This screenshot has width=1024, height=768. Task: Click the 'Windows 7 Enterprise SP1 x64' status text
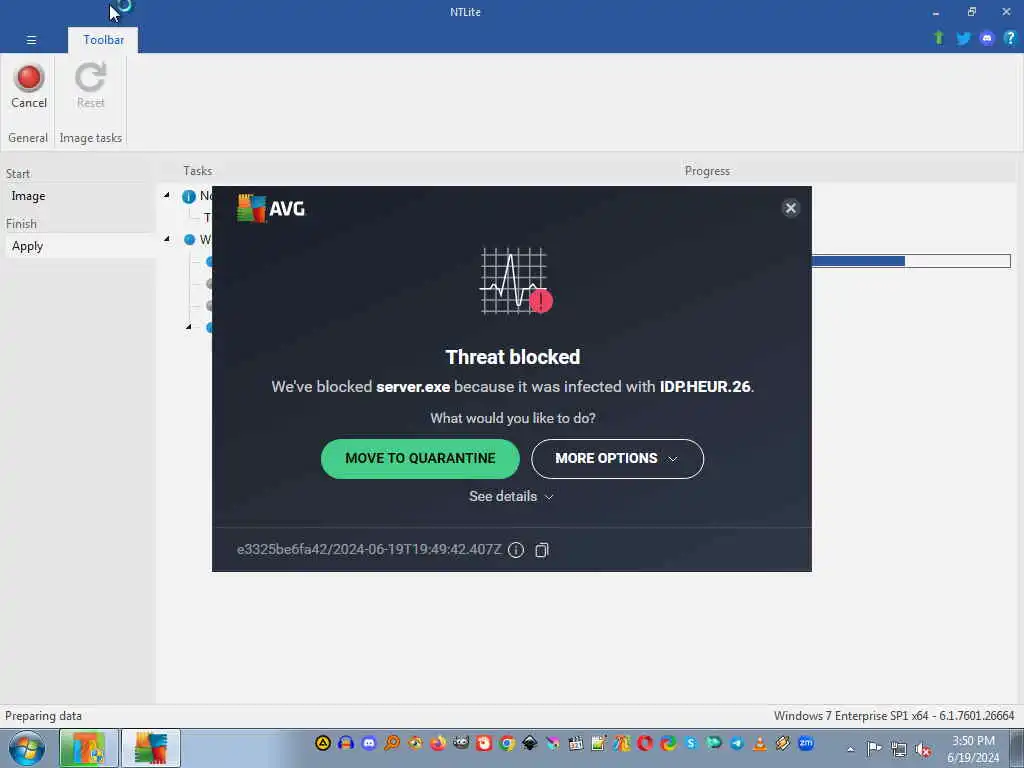click(893, 716)
